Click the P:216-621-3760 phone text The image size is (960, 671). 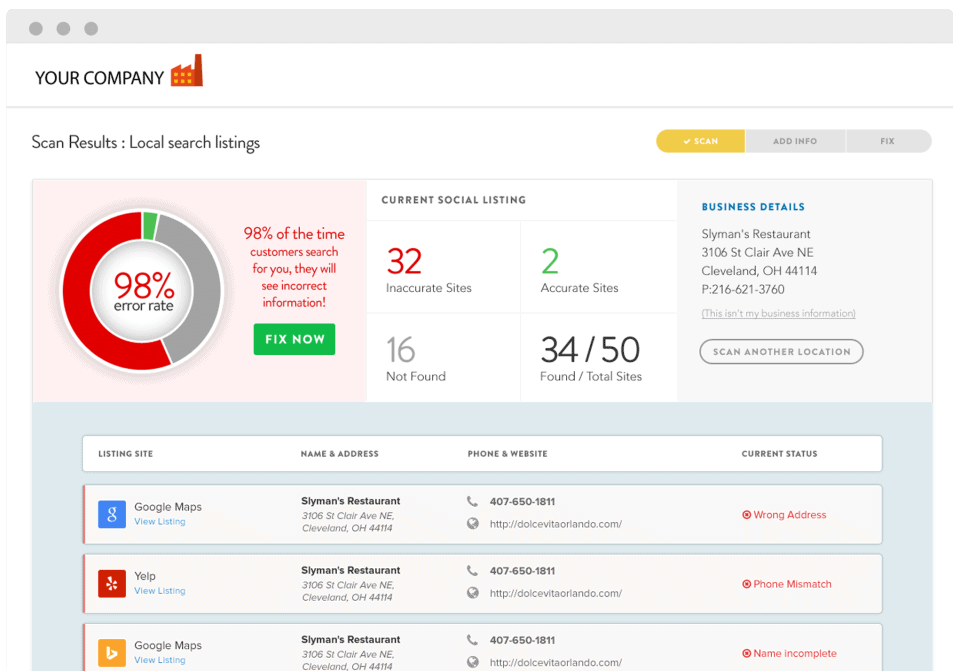(x=743, y=289)
